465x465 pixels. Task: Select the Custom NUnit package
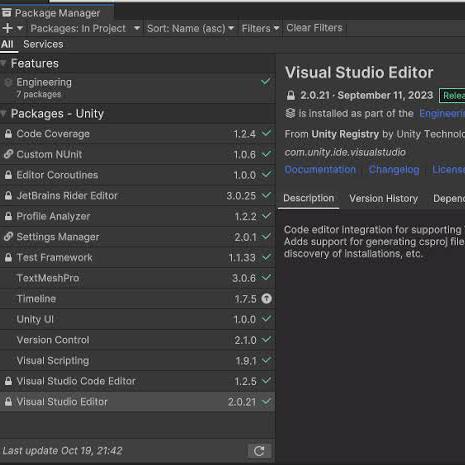point(137,154)
